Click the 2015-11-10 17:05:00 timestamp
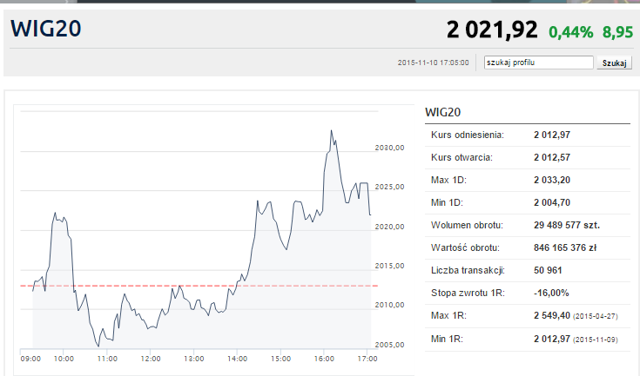 click(433, 62)
